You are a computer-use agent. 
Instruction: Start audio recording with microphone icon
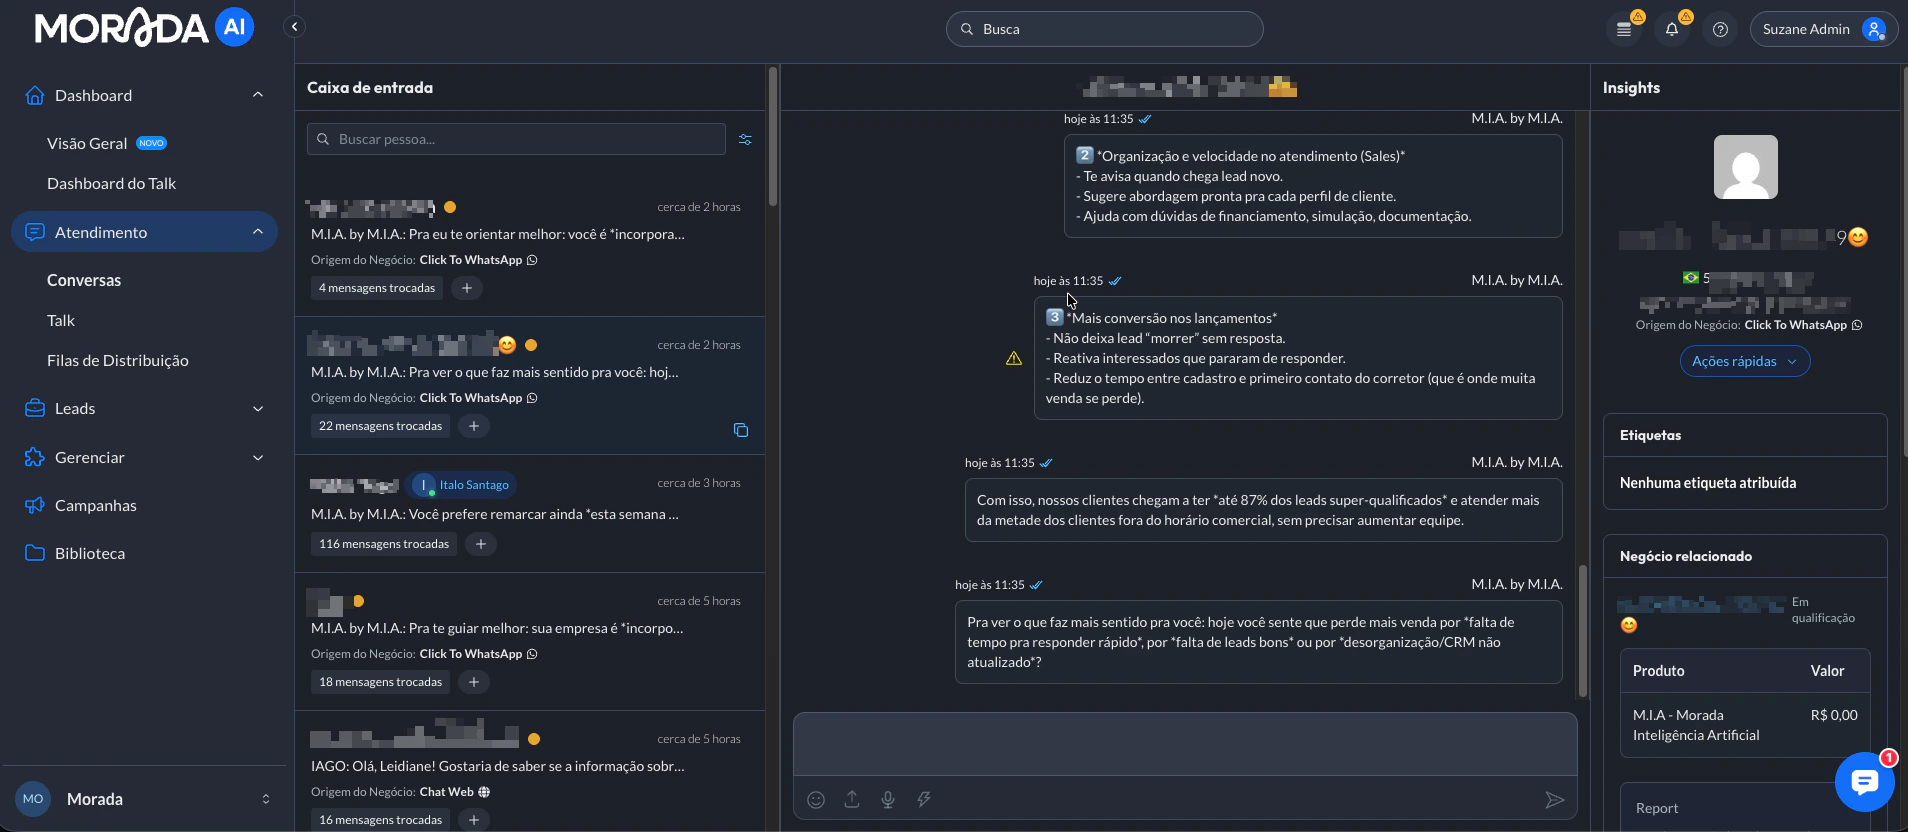tap(888, 799)
